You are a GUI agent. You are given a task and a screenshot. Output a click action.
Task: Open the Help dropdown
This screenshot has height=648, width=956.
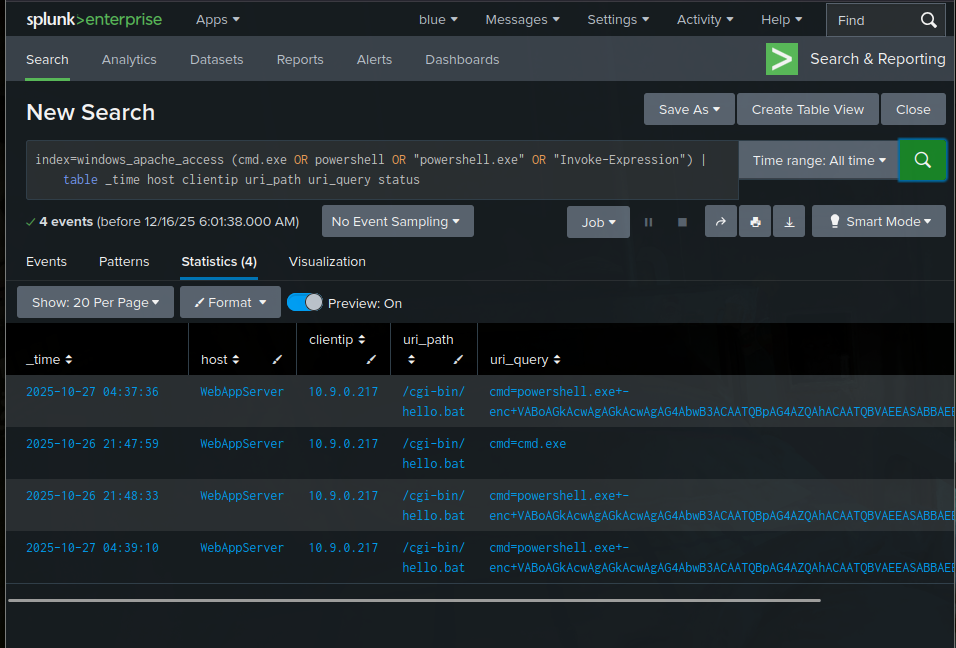click(x=782, y=20)
